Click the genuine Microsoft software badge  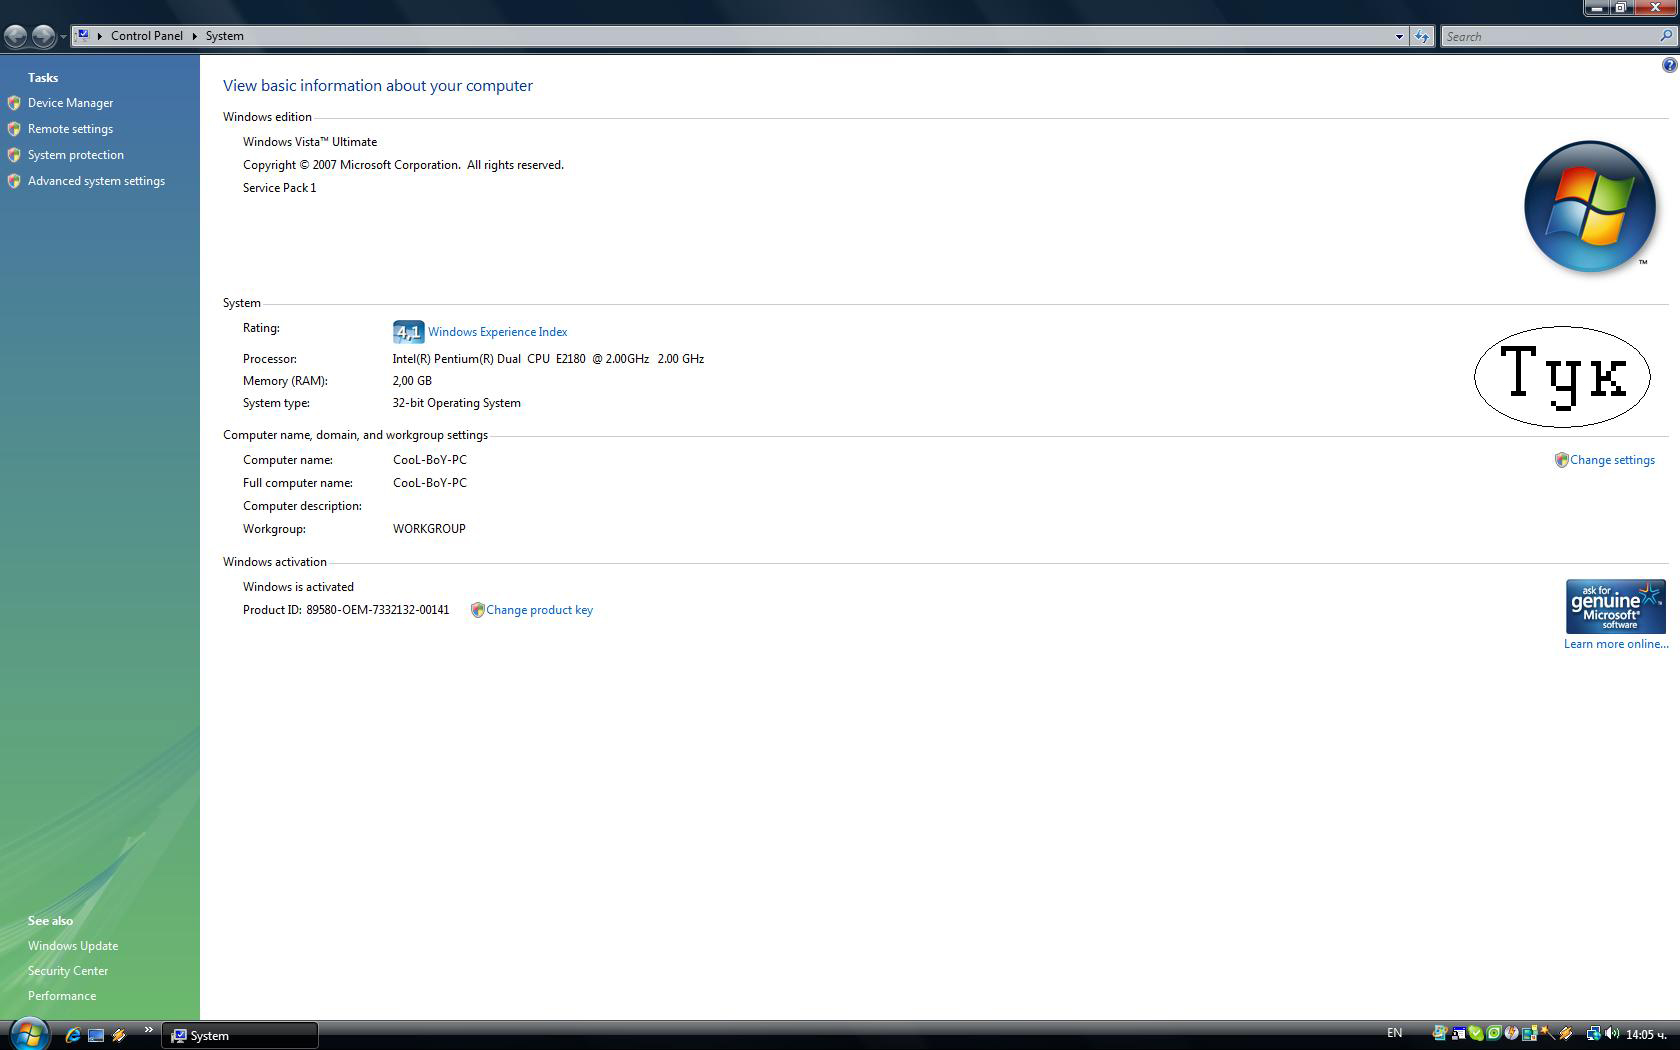[1615, 606]
